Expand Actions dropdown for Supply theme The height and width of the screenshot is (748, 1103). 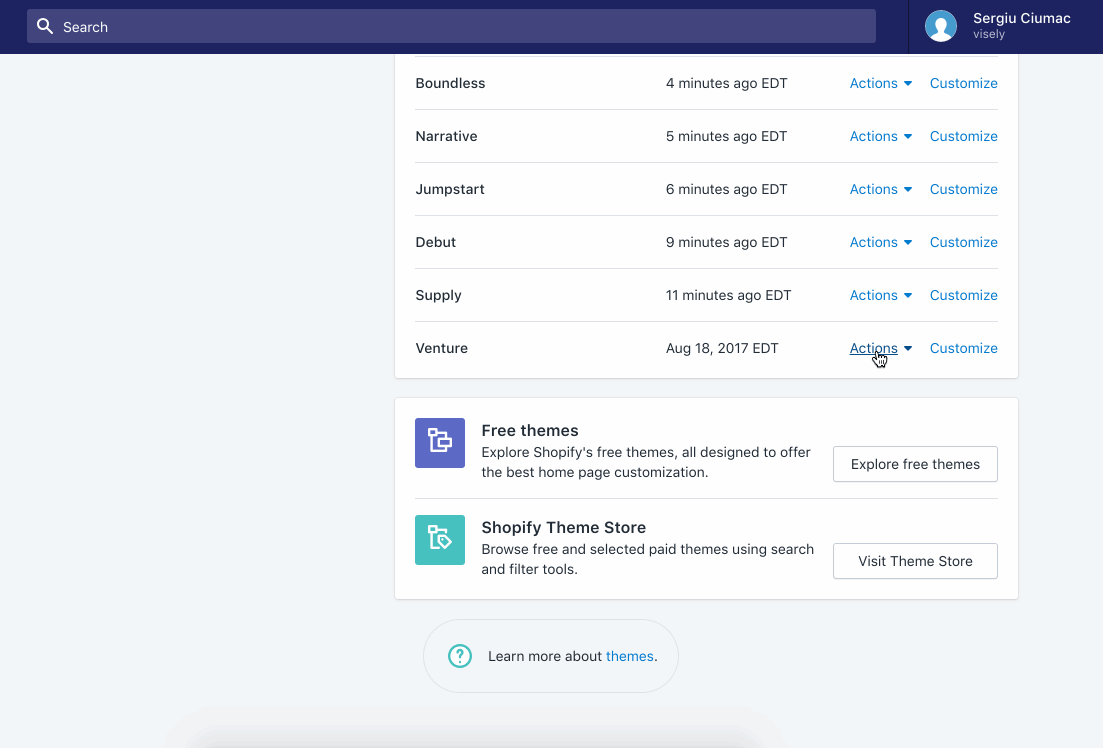coord(880,296)
